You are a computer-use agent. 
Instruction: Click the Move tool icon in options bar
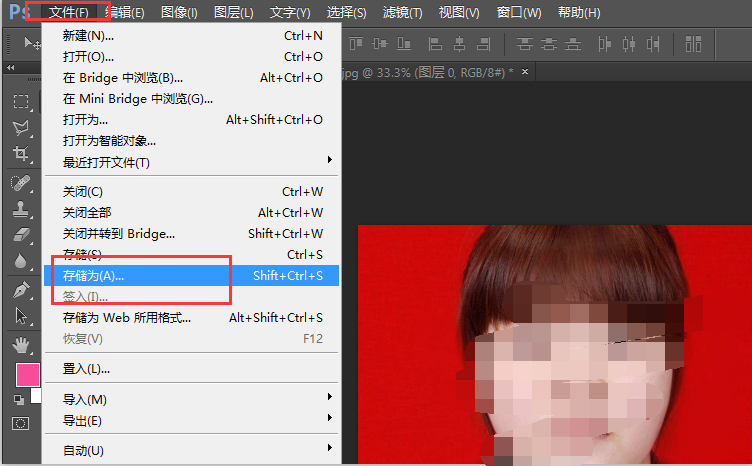[x=31, y=44]
